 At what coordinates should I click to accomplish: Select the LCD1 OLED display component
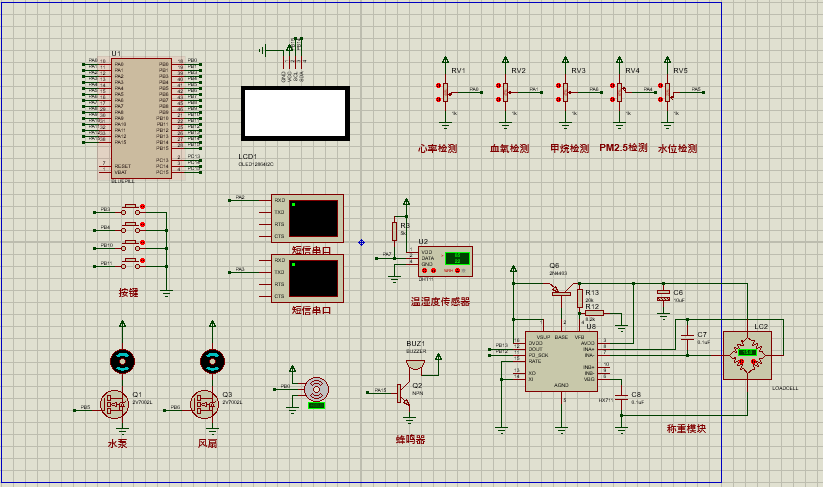click(296, 114)
